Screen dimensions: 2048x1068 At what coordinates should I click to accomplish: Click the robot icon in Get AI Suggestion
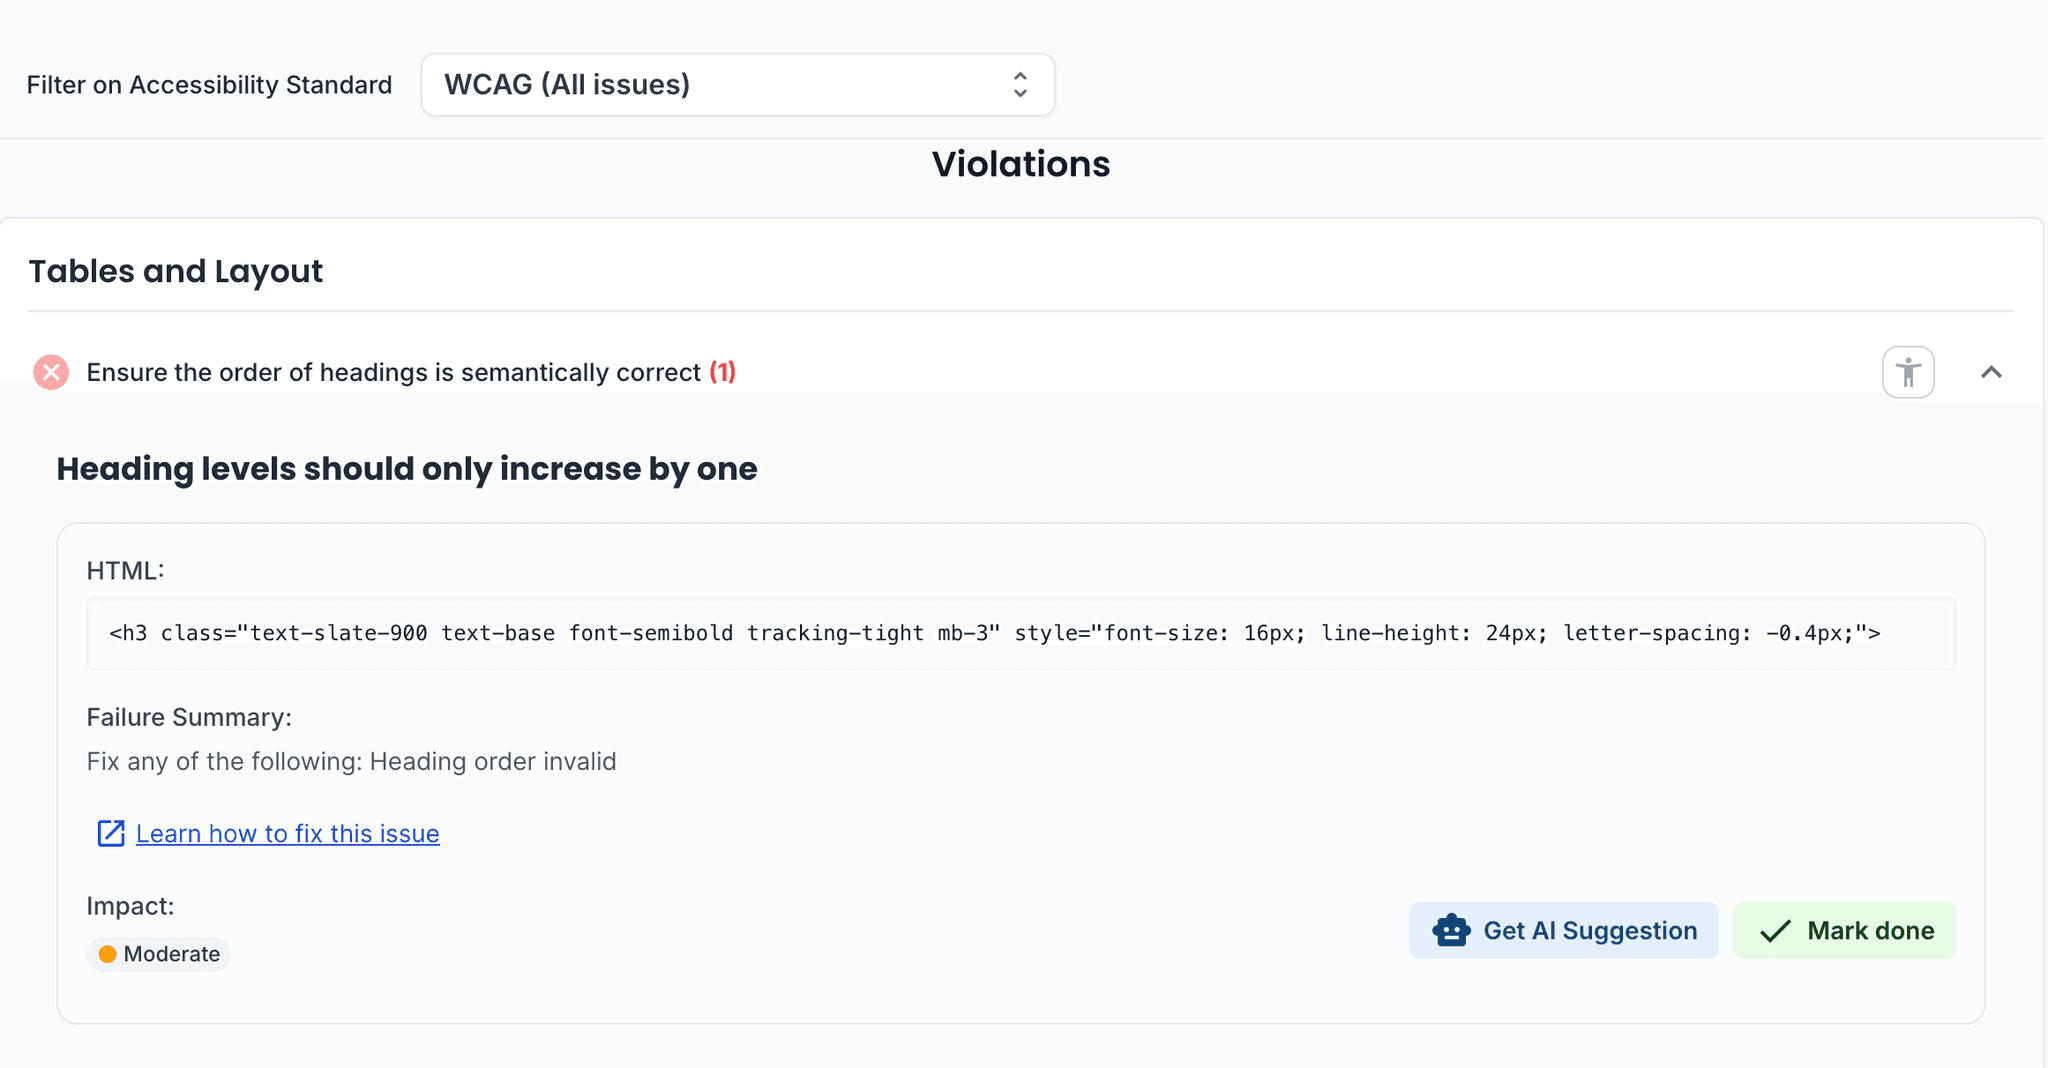click(1451, 930)
